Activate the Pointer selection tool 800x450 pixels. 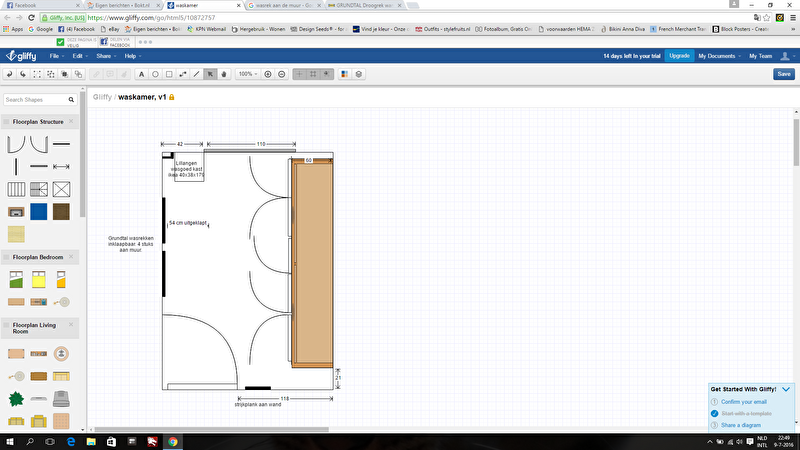[210, 74]
